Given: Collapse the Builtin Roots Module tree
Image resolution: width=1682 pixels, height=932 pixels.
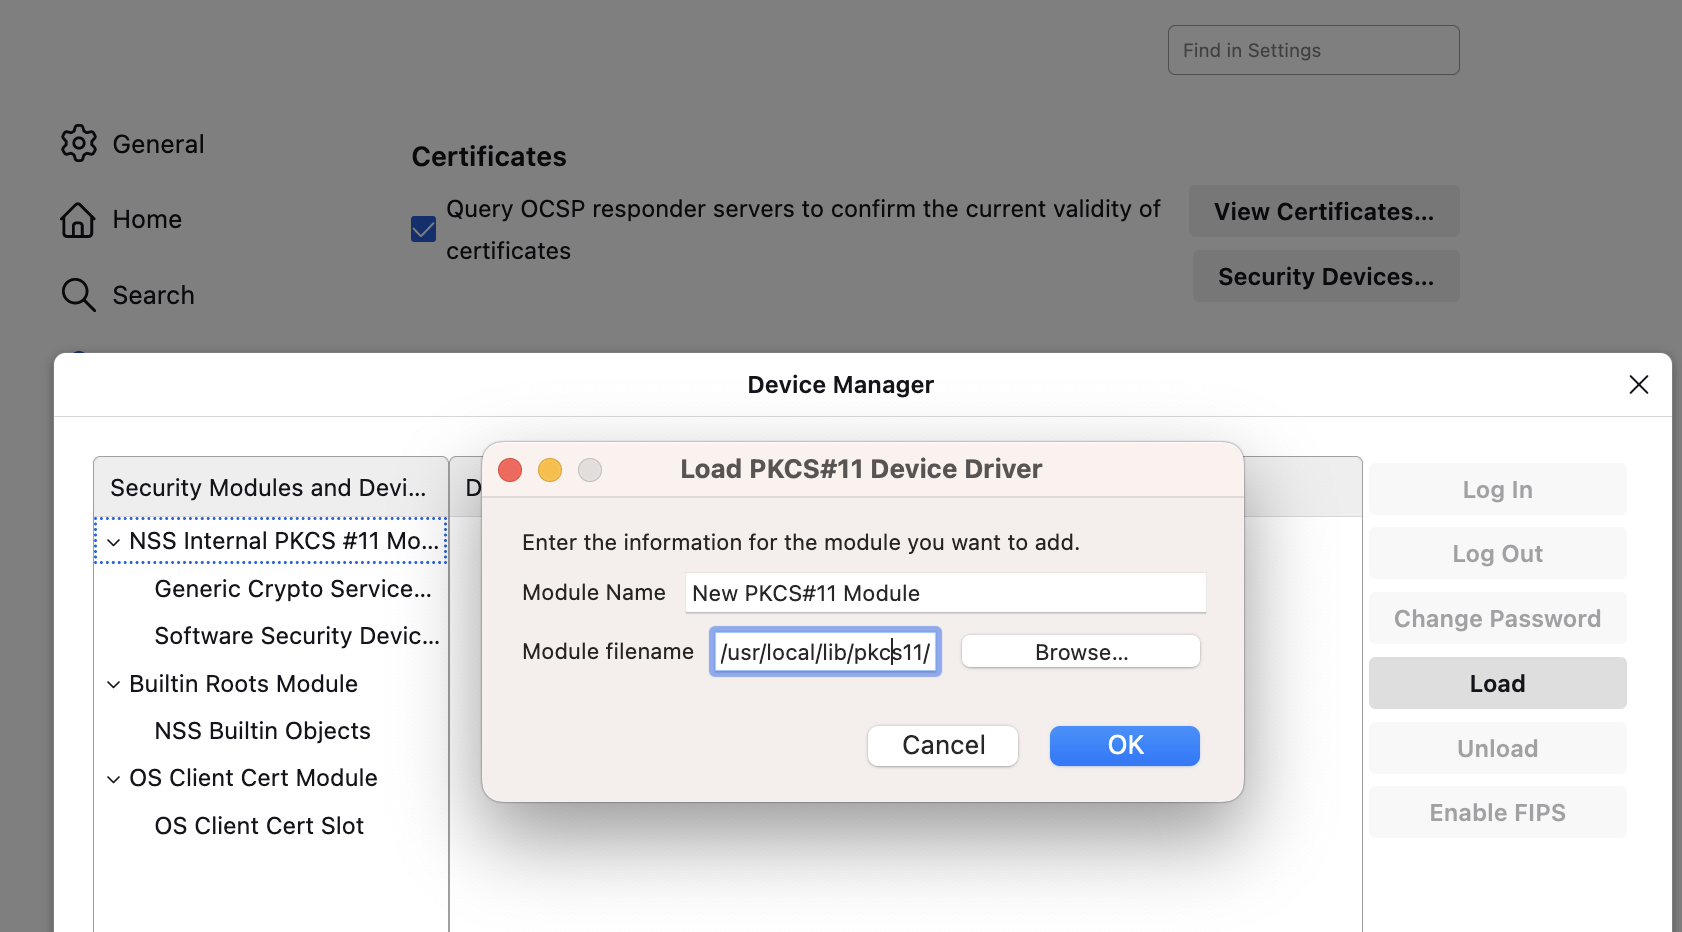Looking at the screenshot, I should [x=114, y=685].
